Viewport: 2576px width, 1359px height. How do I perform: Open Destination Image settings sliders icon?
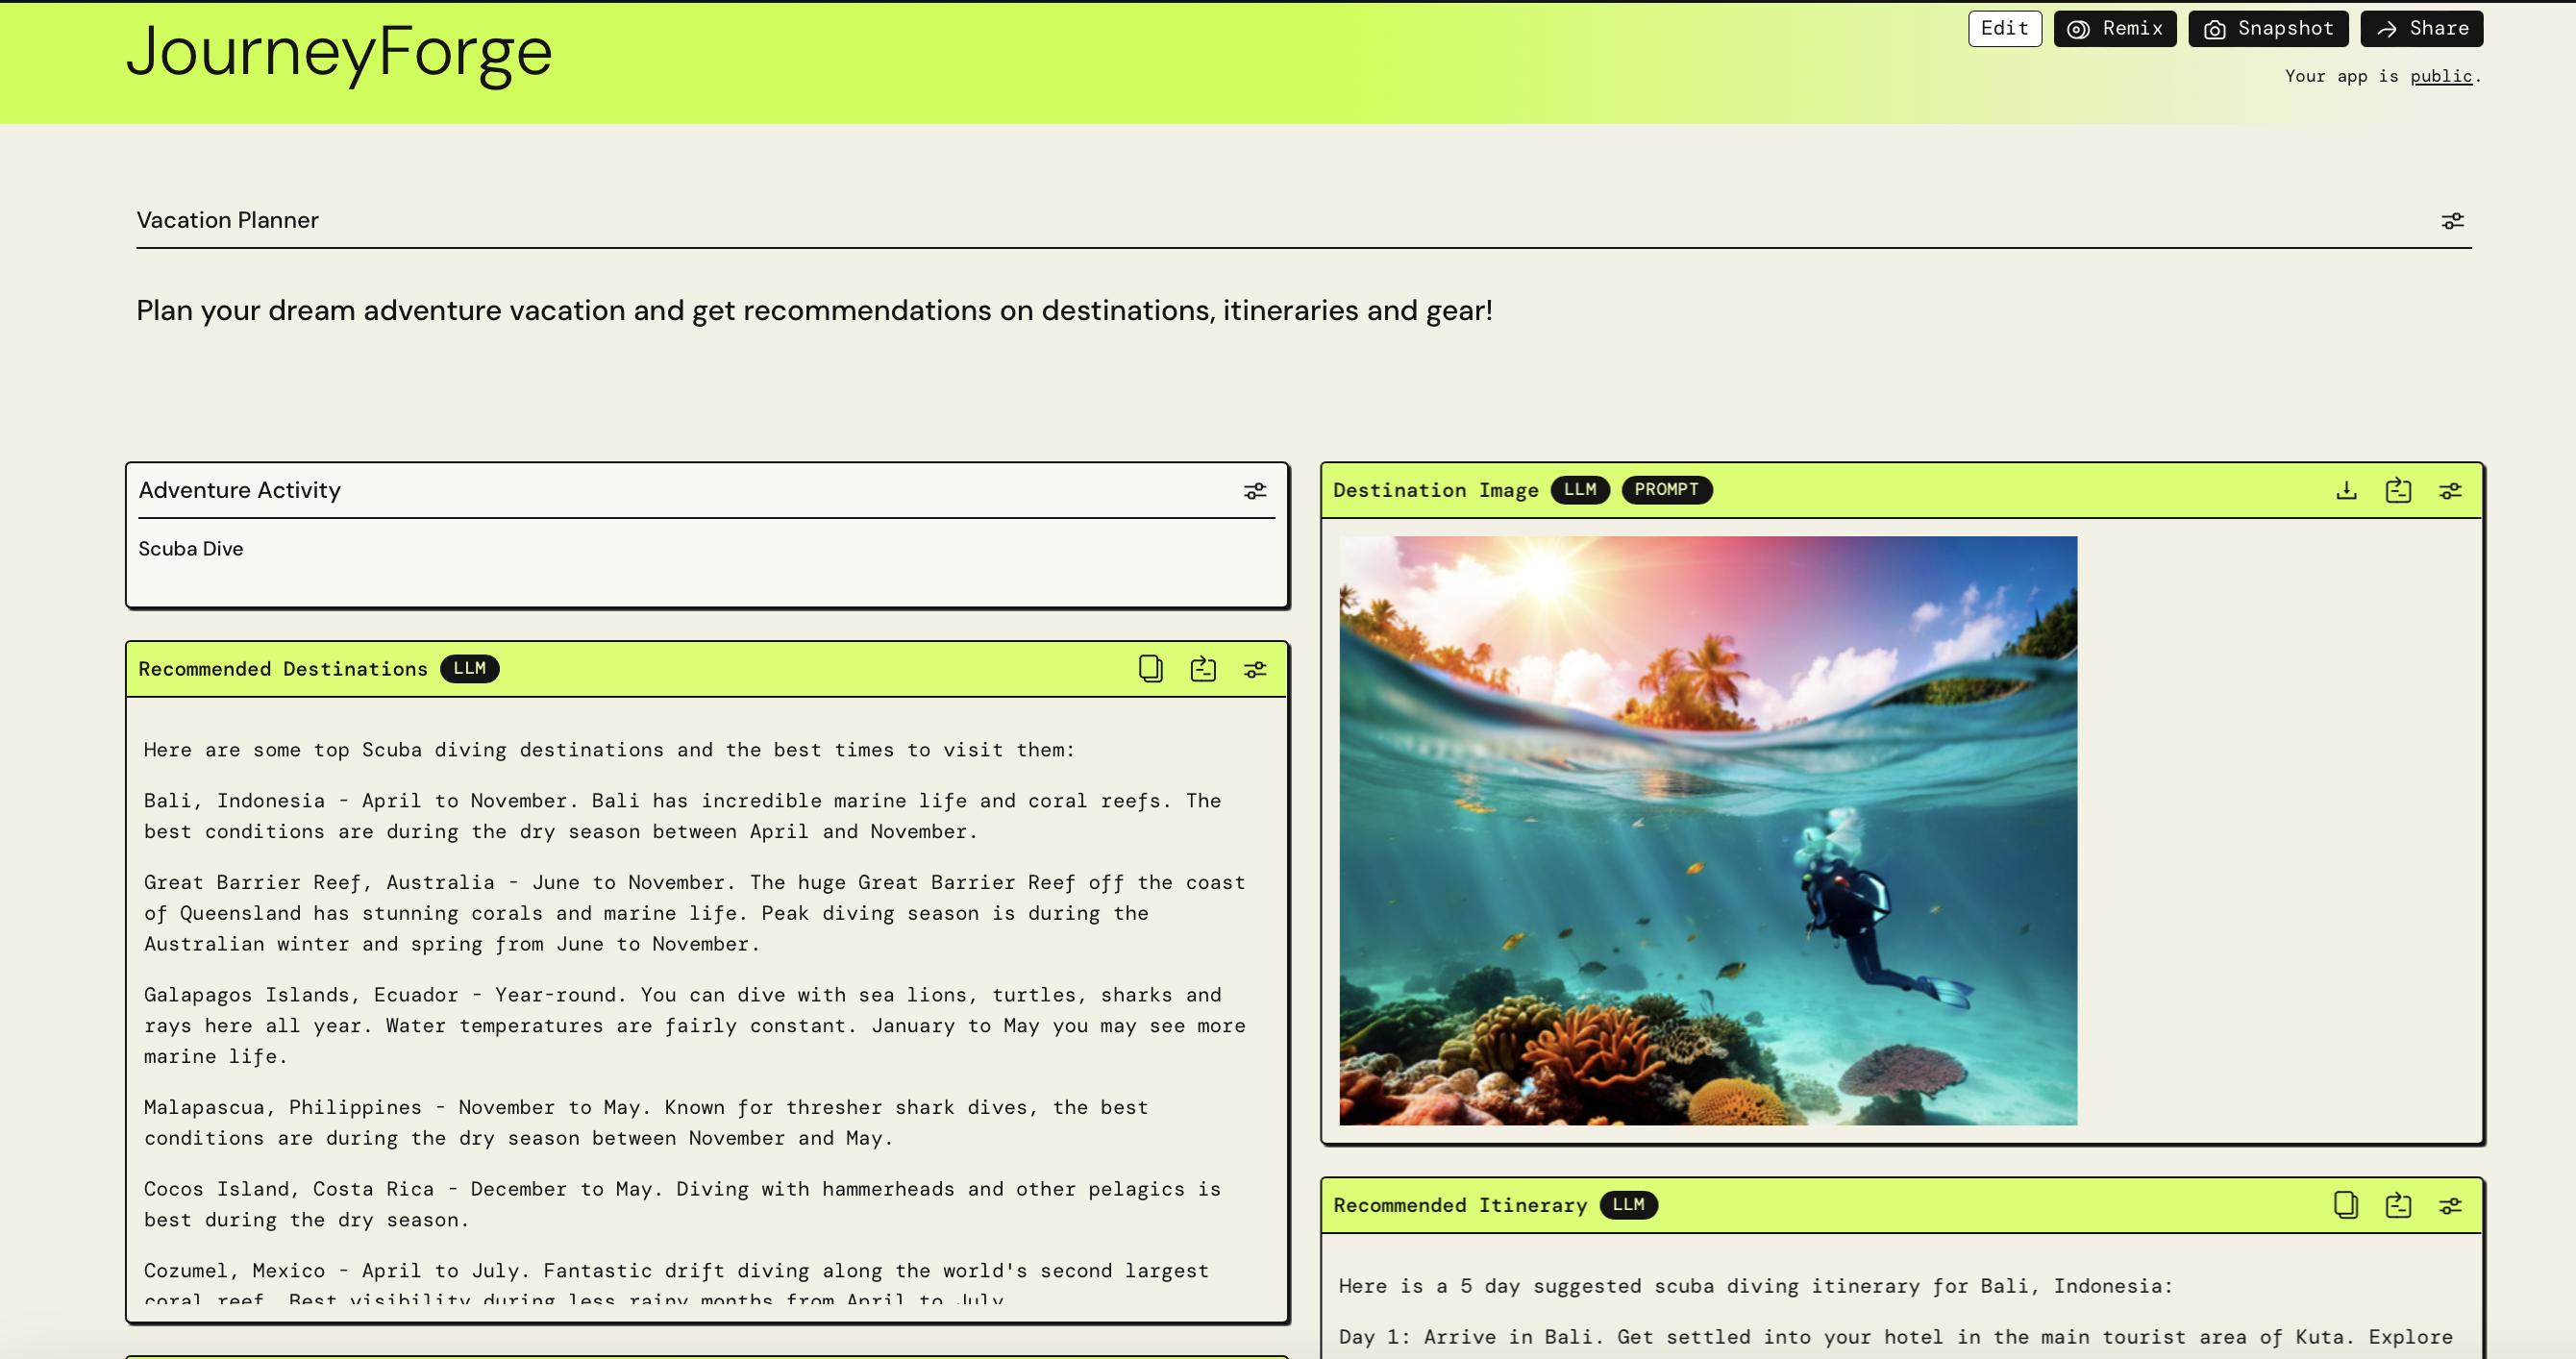tap(2449, 490)
